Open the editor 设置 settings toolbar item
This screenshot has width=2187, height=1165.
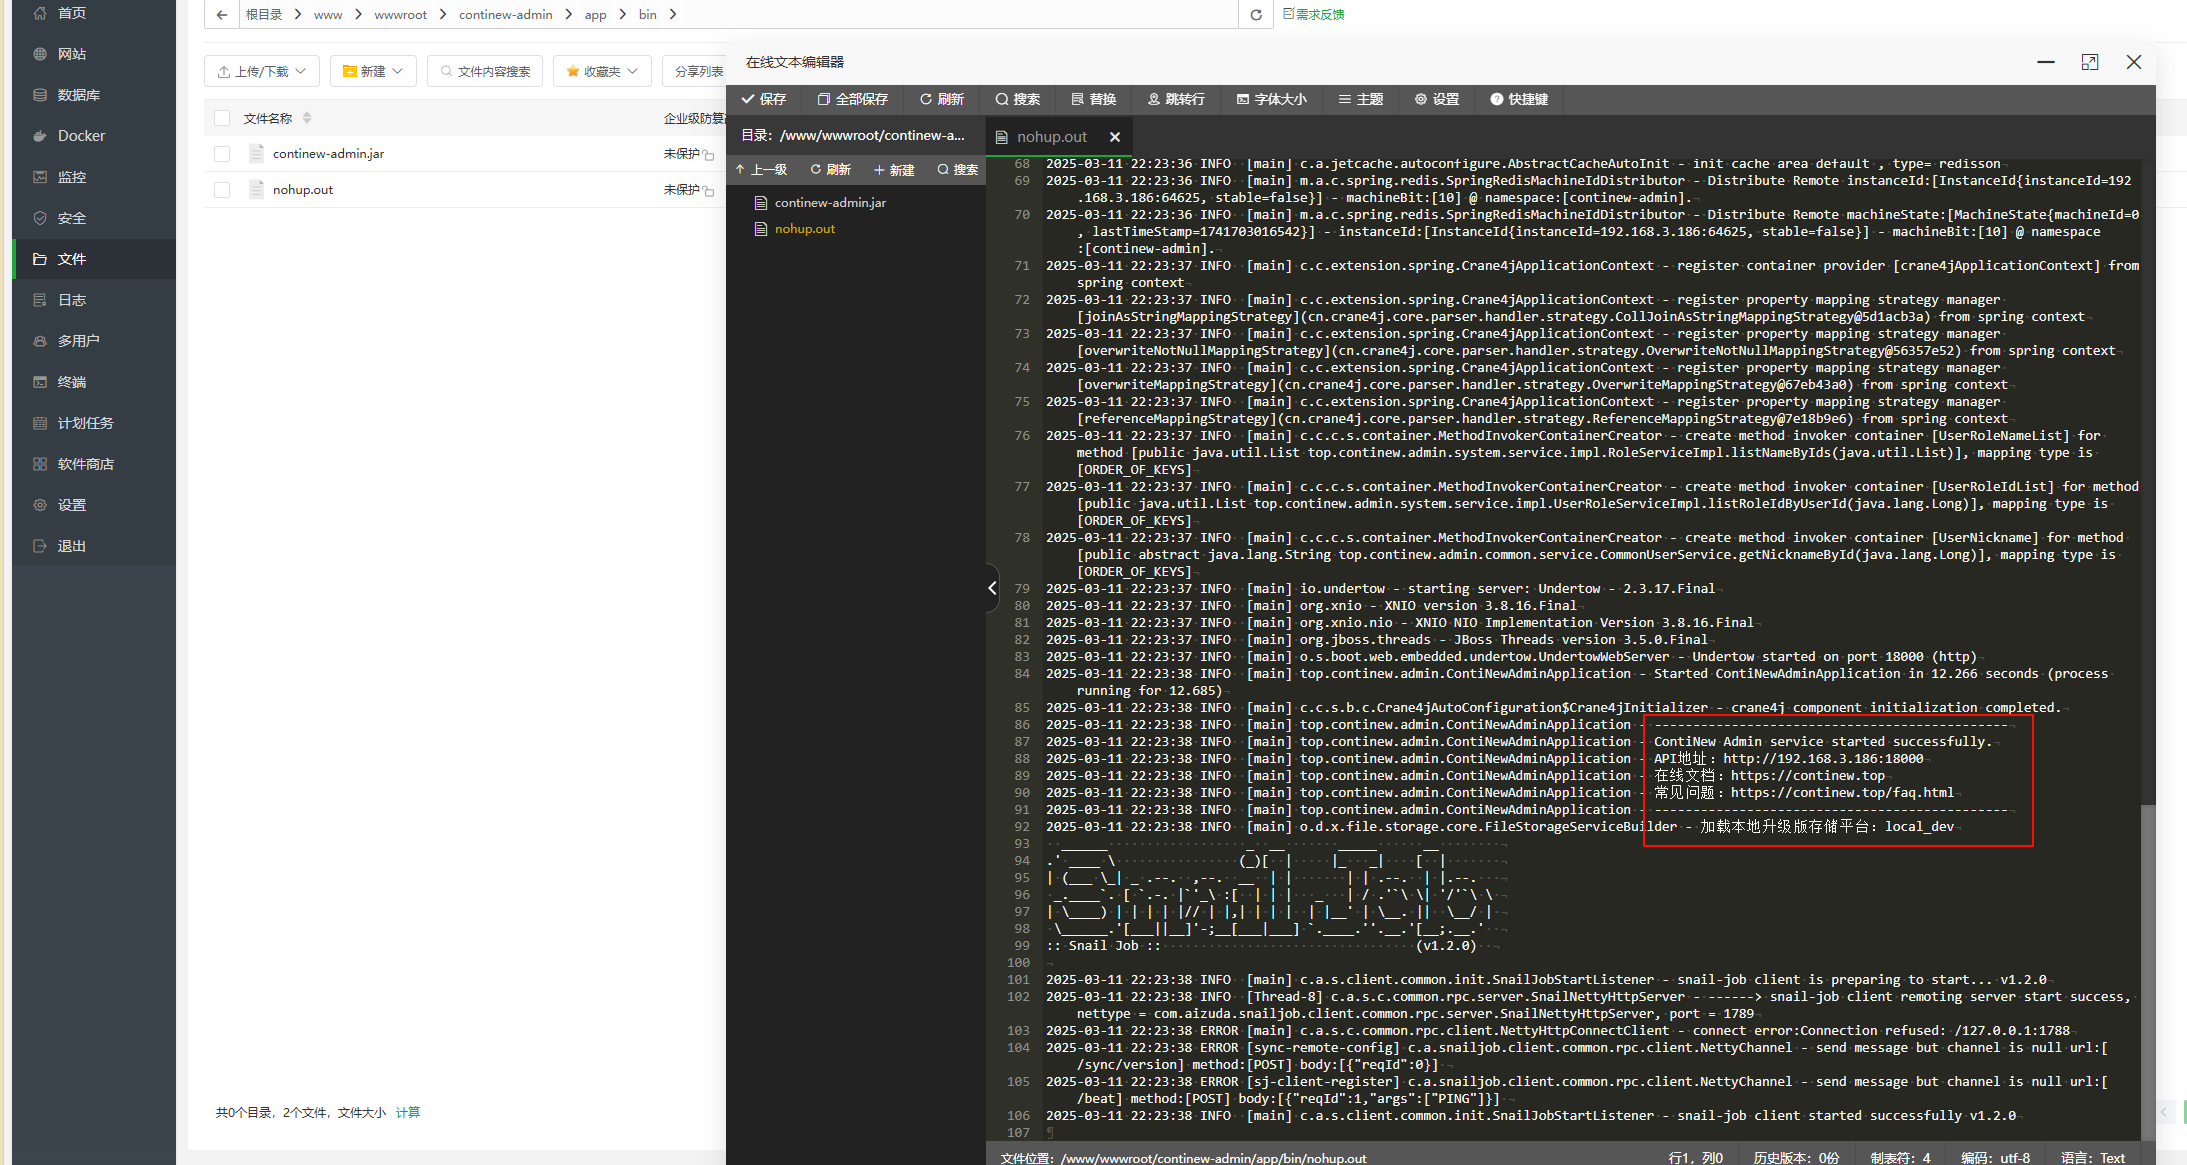point(1437,99)
